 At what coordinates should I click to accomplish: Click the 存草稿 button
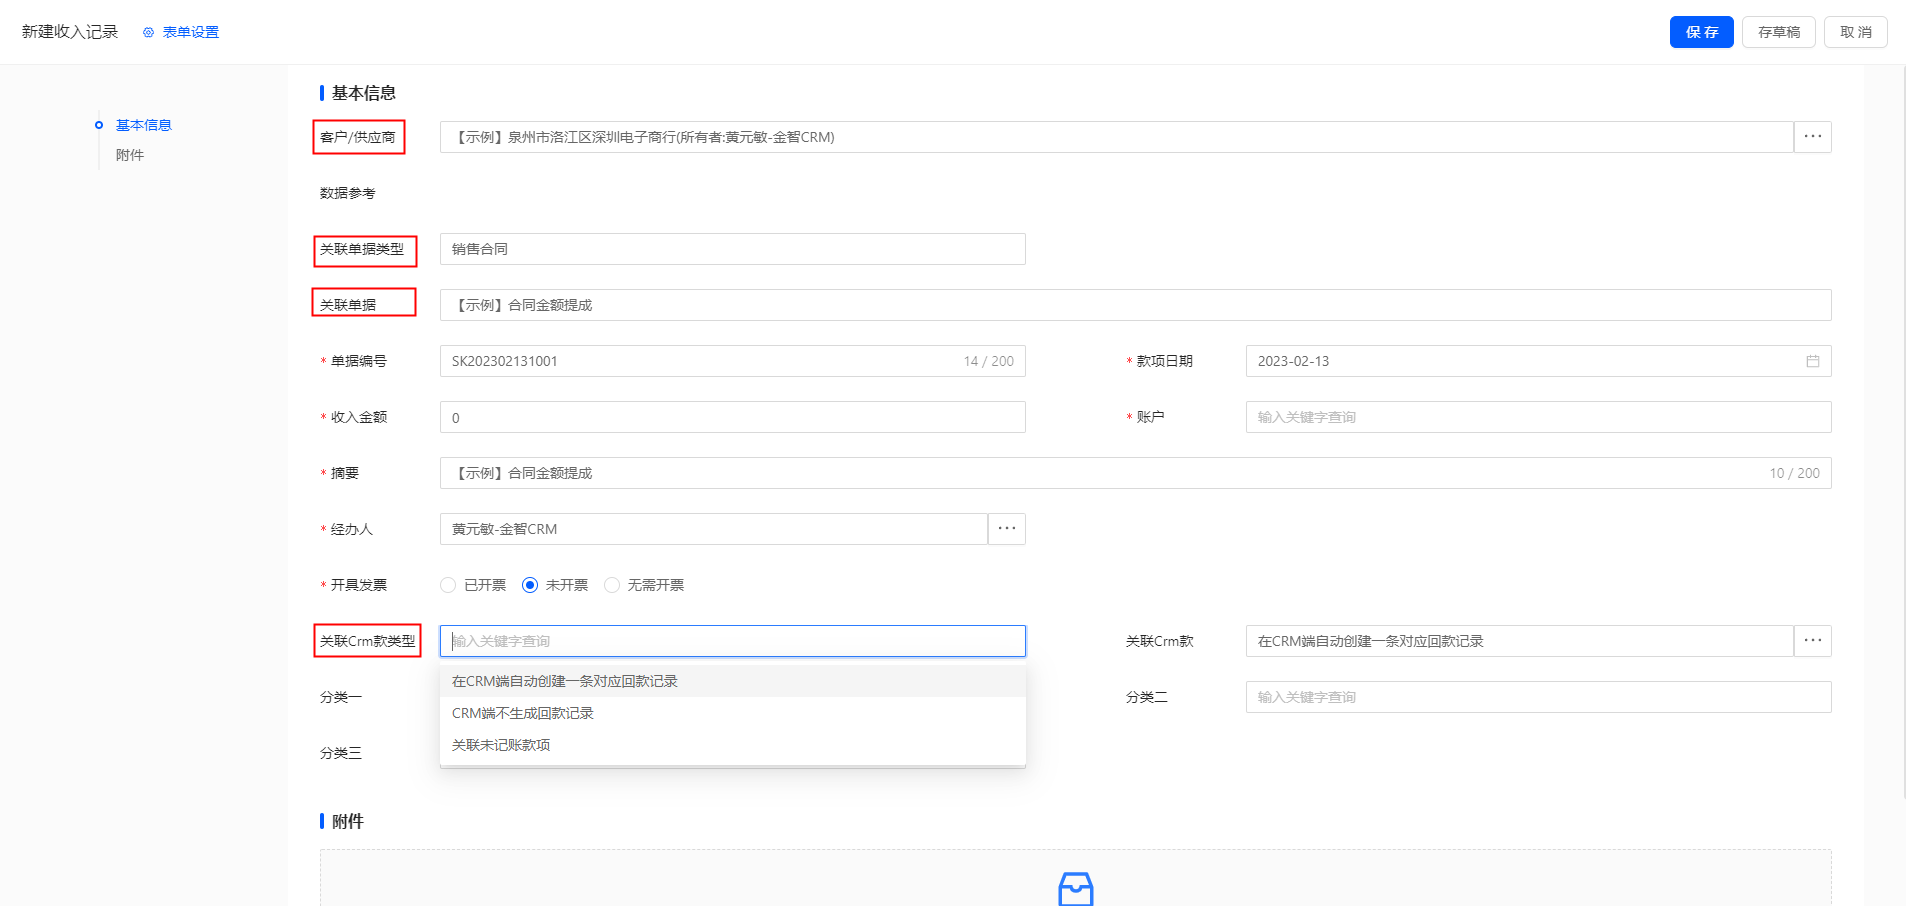click(x=1778, y=32)
